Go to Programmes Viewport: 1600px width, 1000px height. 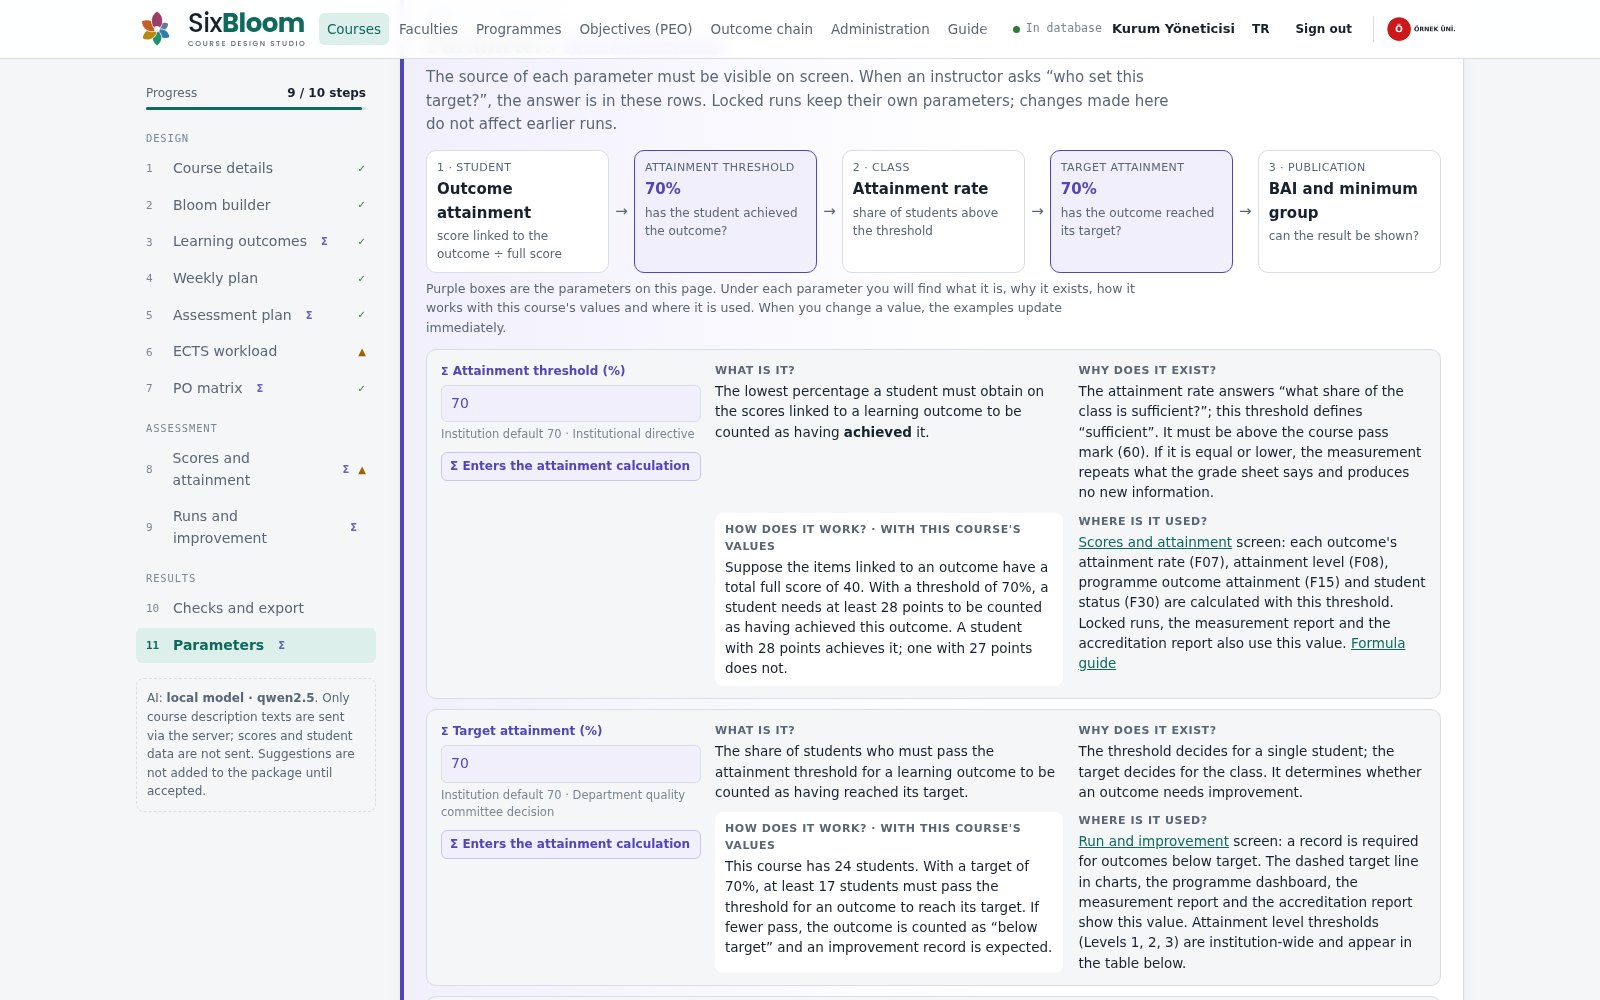tap(518, 29)
